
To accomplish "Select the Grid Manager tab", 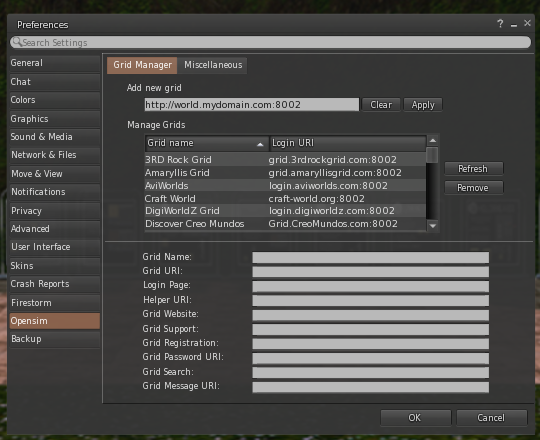I will 142,65.
